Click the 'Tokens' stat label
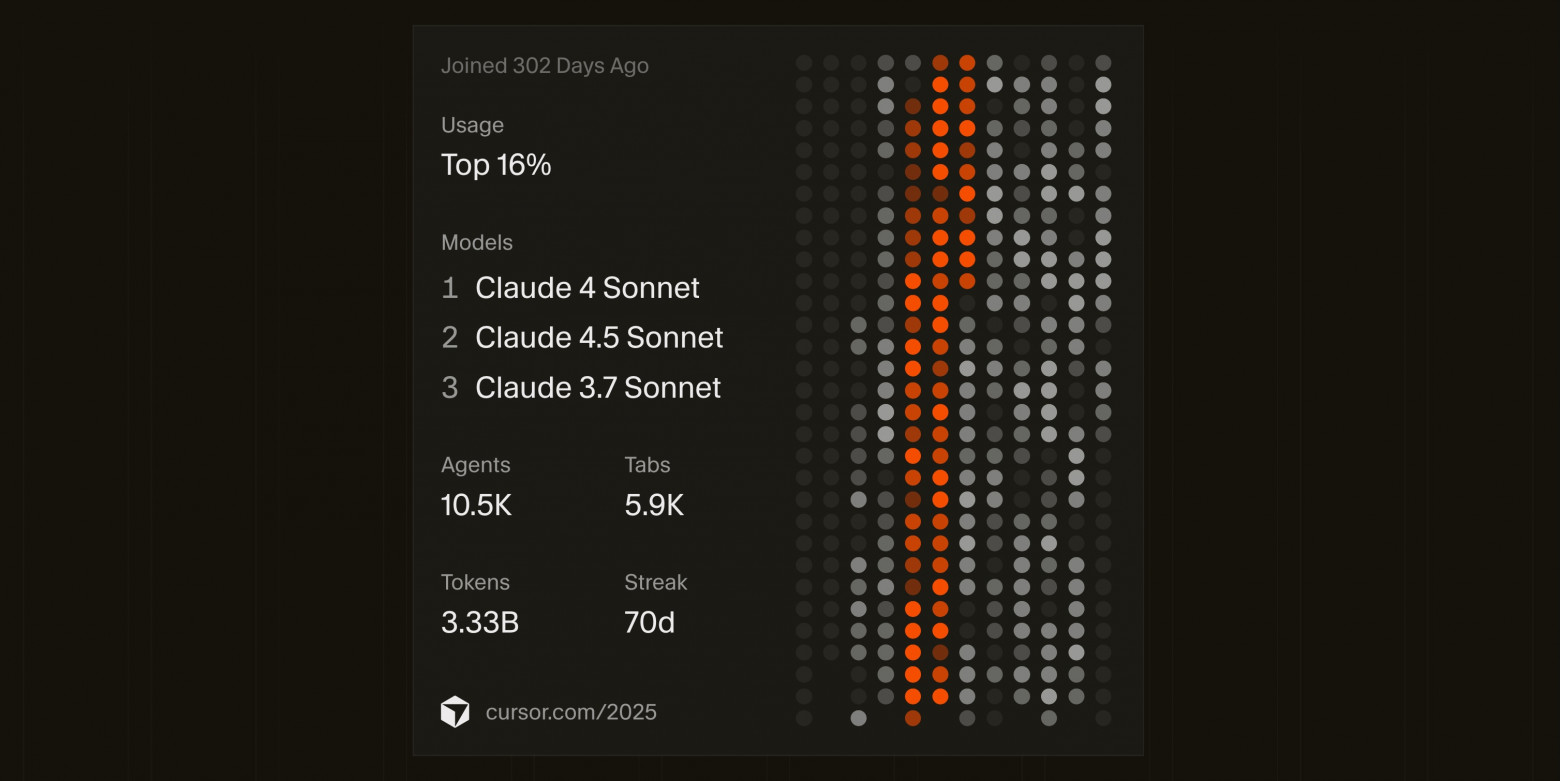The width and height of the screenshot is (1560, 781). (x=475, y=582)
